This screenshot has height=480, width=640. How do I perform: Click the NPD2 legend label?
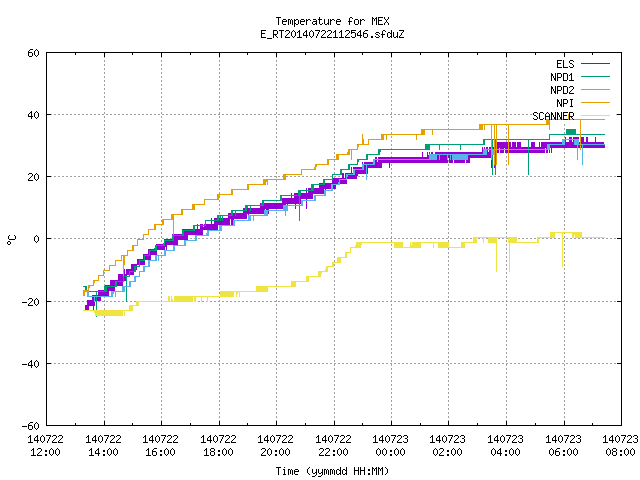tap(562, 90)
